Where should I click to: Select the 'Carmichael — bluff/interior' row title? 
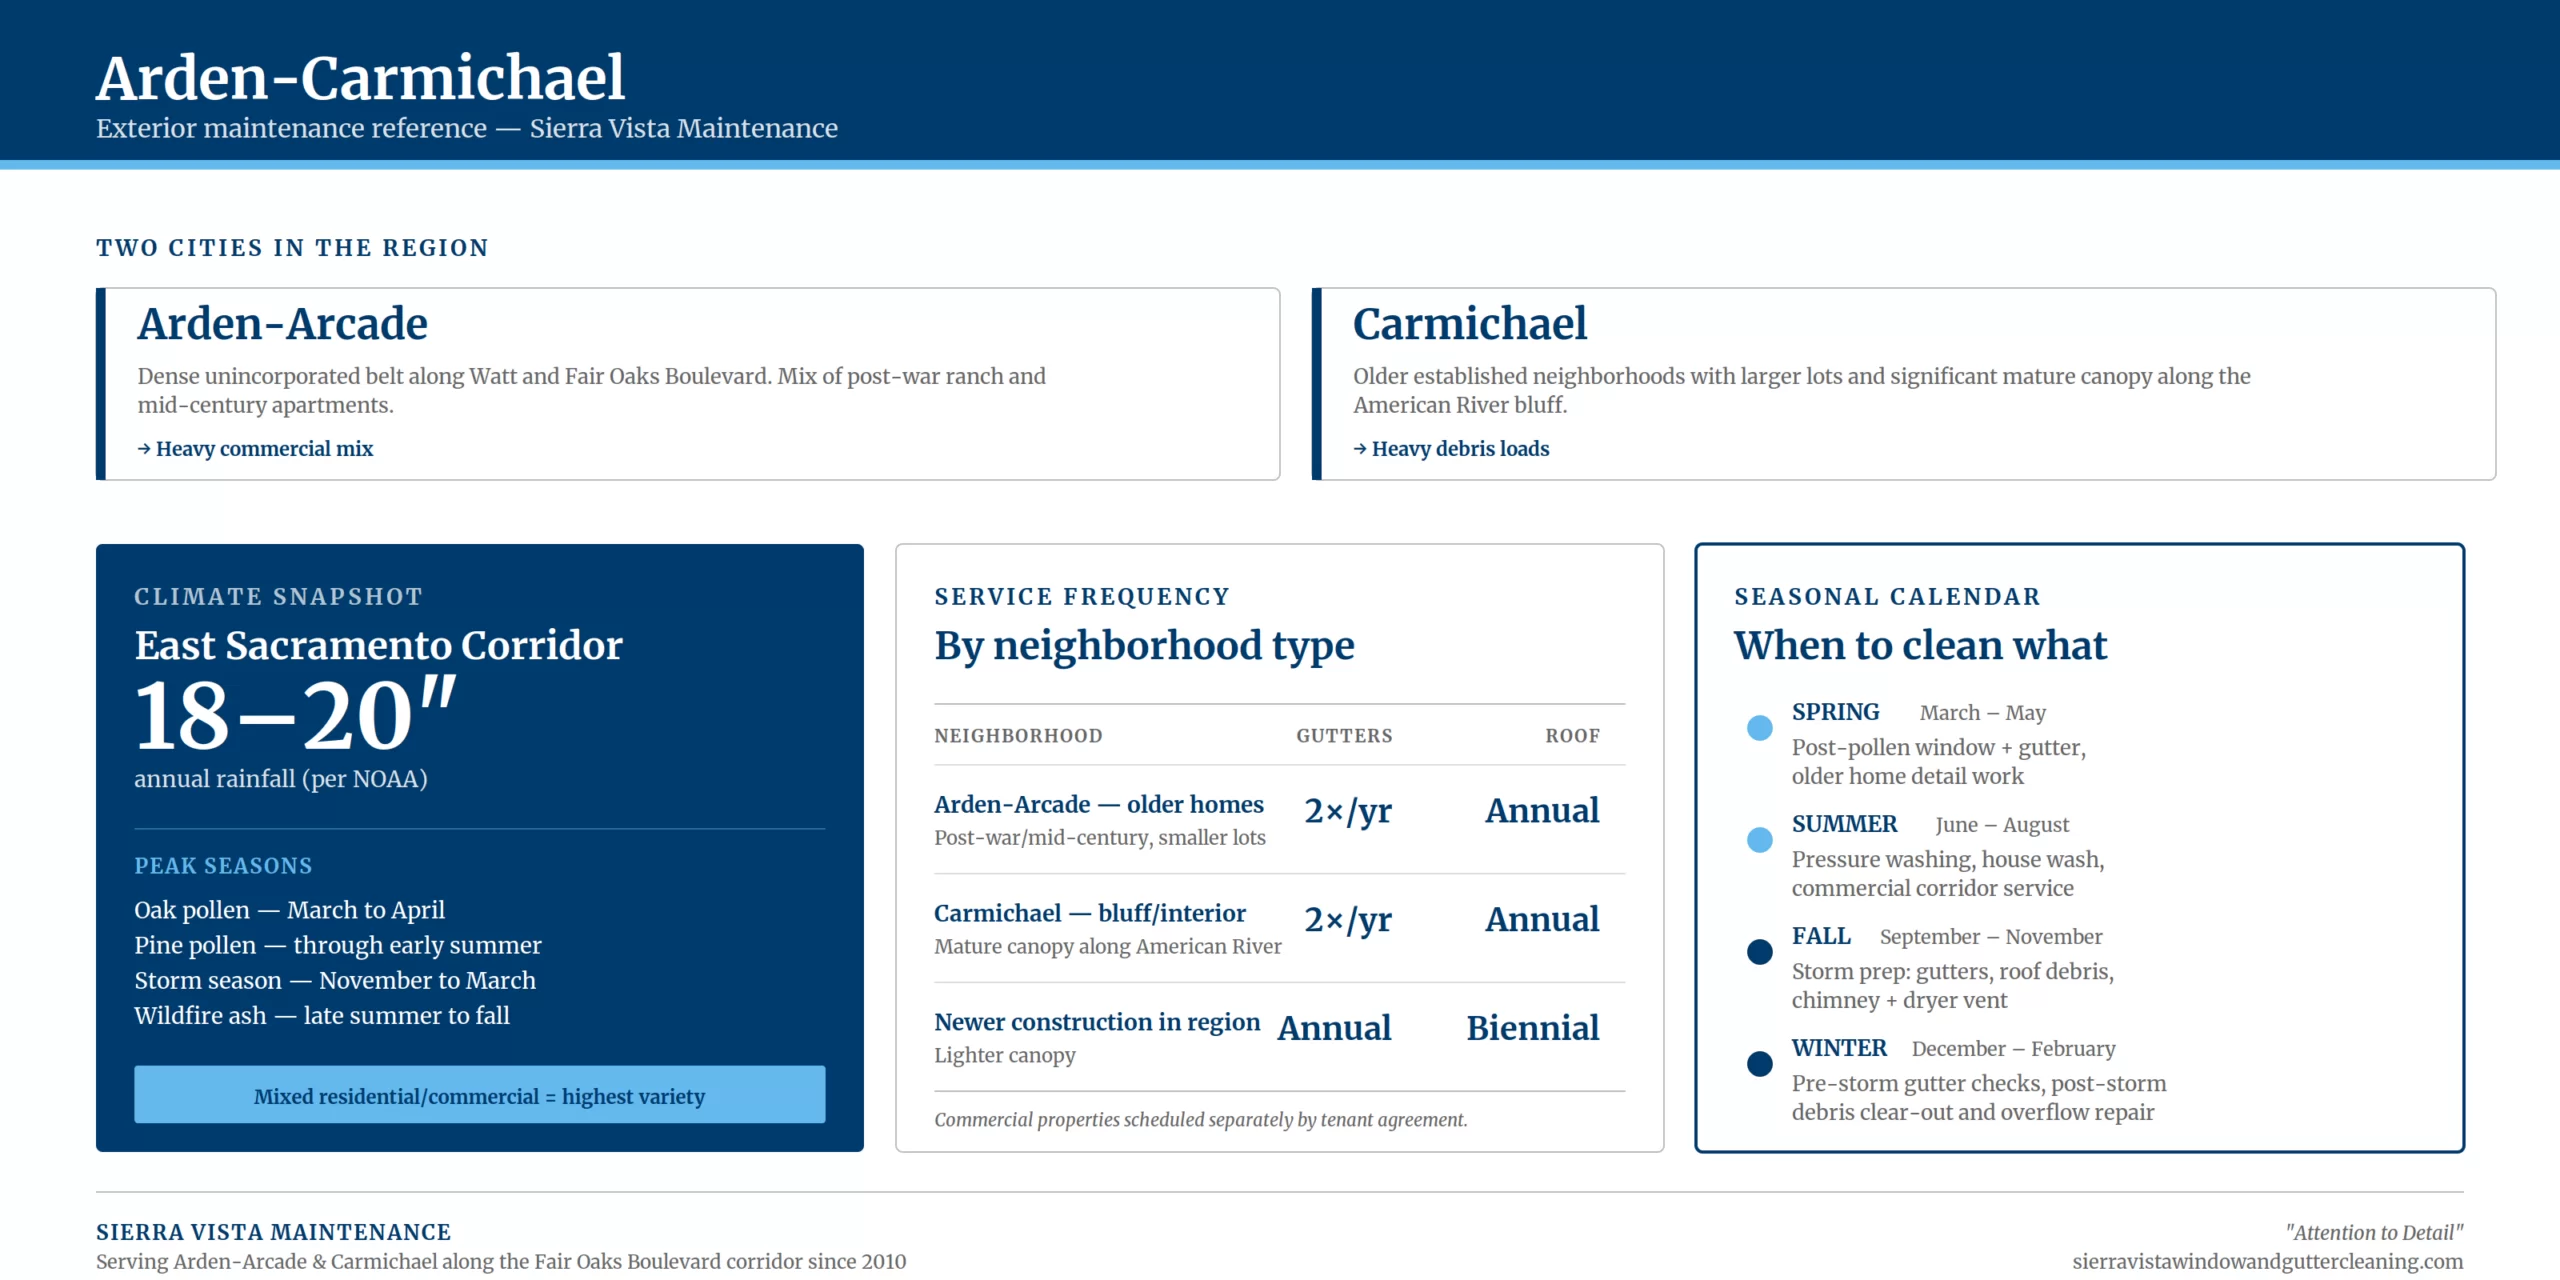[1090, 913]
